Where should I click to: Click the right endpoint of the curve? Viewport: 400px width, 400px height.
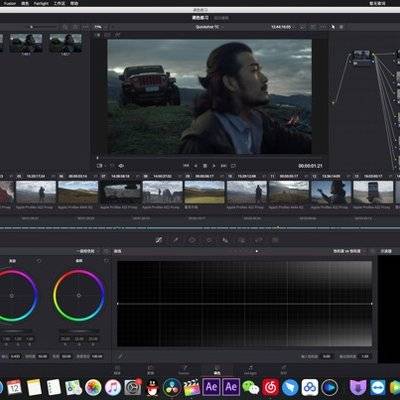click(372, 304)
